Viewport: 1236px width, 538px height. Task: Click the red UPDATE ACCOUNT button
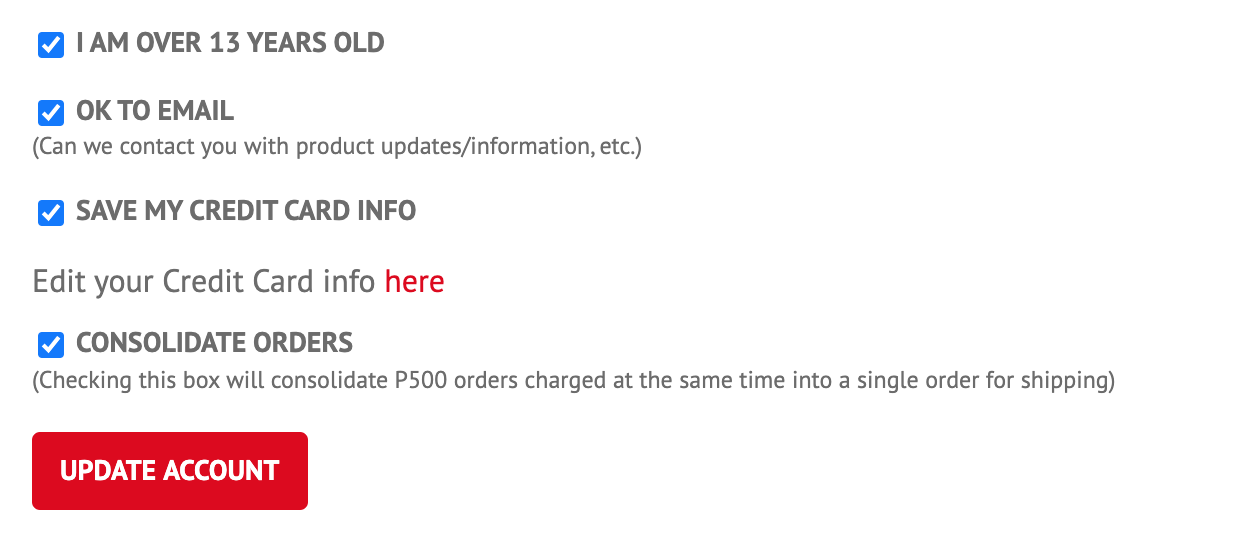(x=170, y=471)
